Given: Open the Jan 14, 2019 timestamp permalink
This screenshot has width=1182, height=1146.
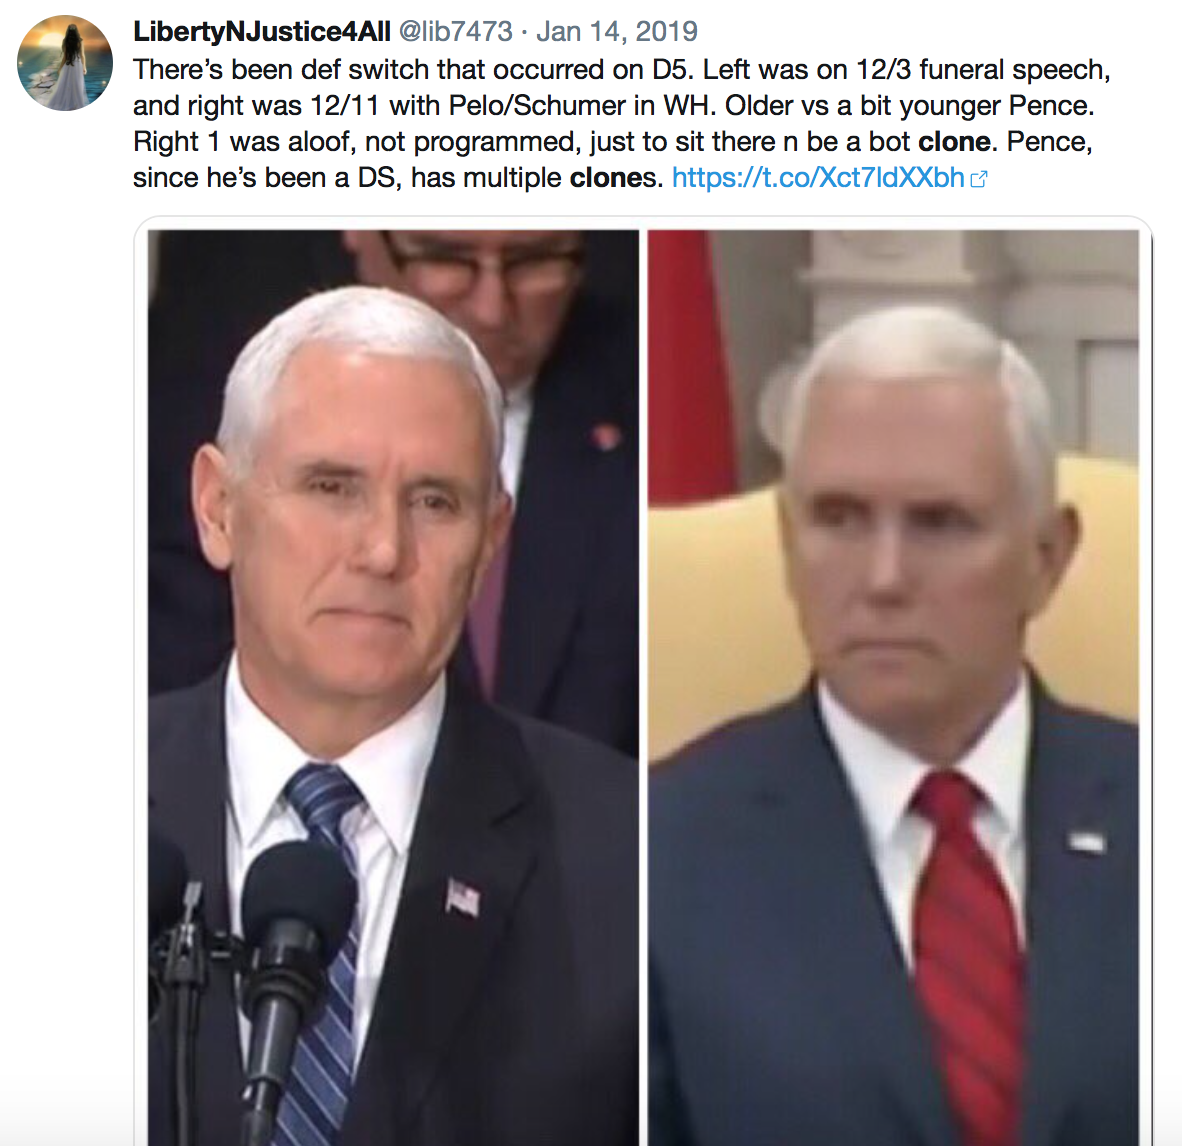Looking at the screenshot, I should coord(617,32).
